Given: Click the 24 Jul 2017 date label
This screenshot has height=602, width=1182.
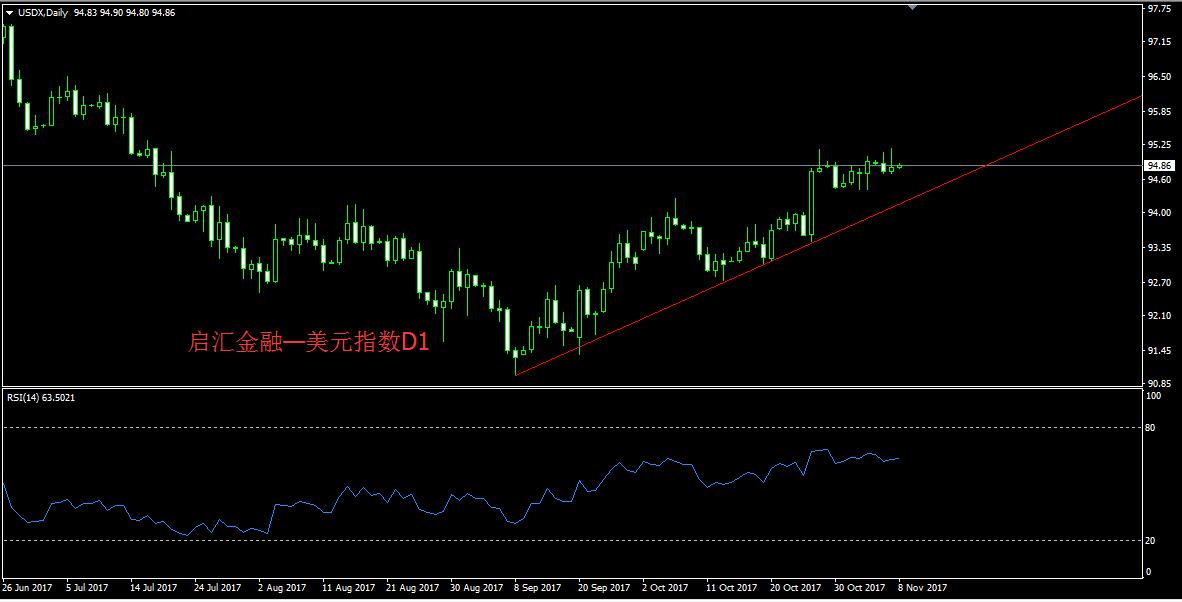Looking at the screenshot, I should [218, 588].
